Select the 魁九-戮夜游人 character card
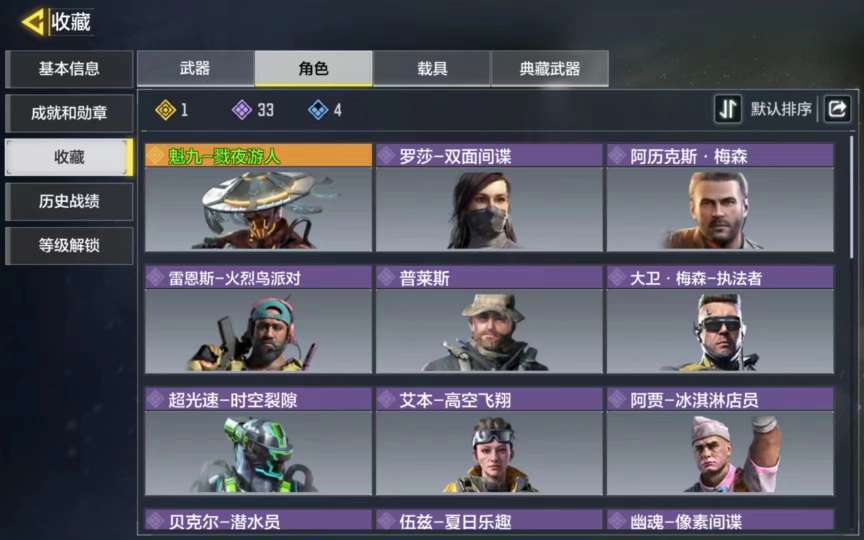The width and height of the screenshot is (864, 540). 258,197
